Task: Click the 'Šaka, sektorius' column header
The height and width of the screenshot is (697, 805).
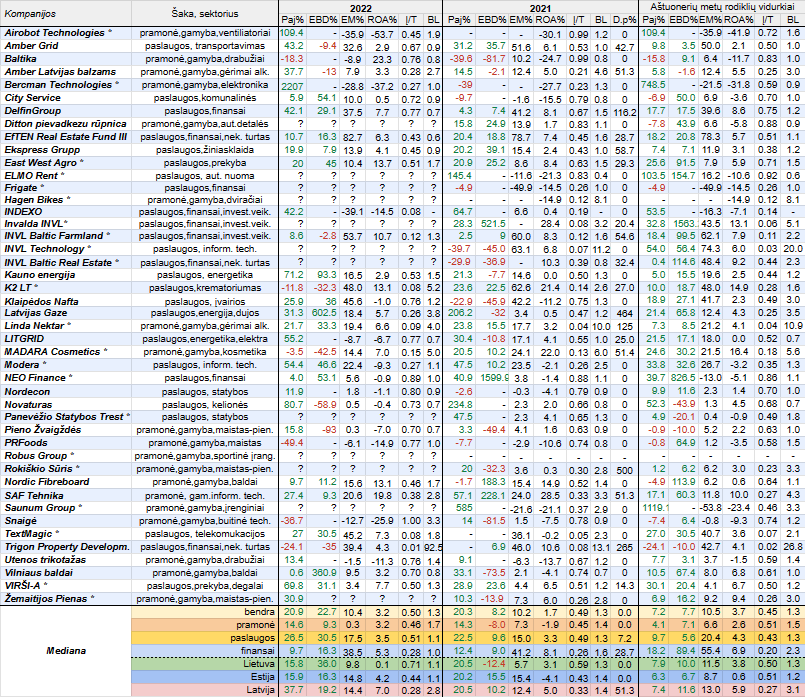Action: pos(205,13)
